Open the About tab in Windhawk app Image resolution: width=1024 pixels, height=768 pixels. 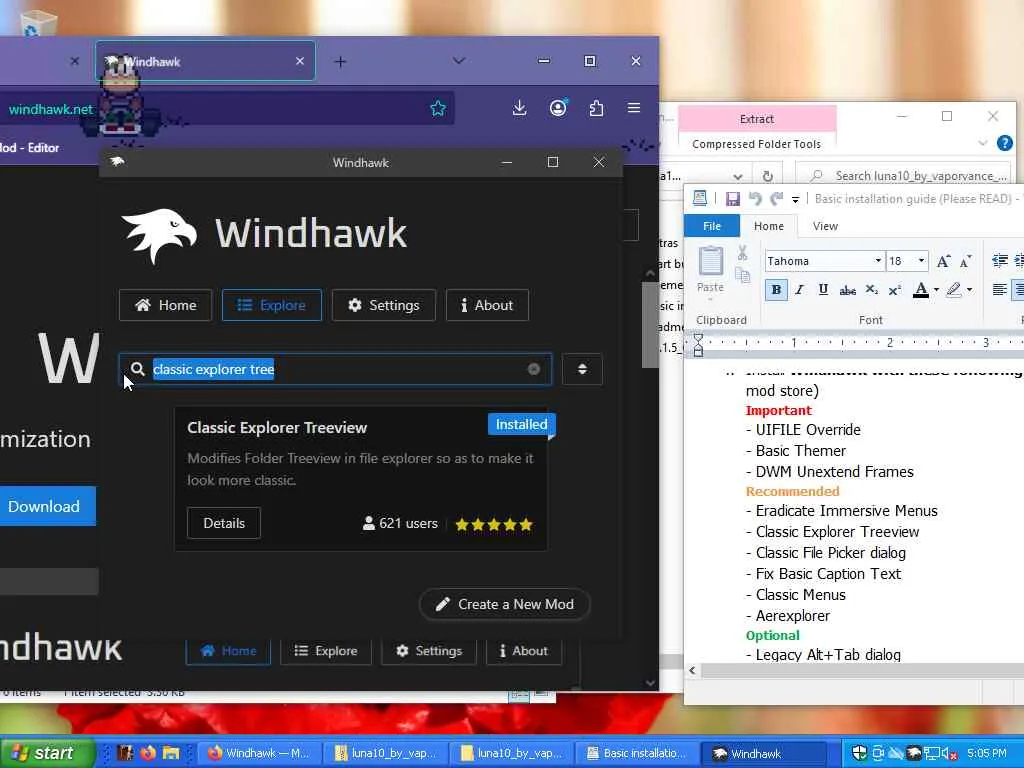pyautogui.click(x=487, y=305)
